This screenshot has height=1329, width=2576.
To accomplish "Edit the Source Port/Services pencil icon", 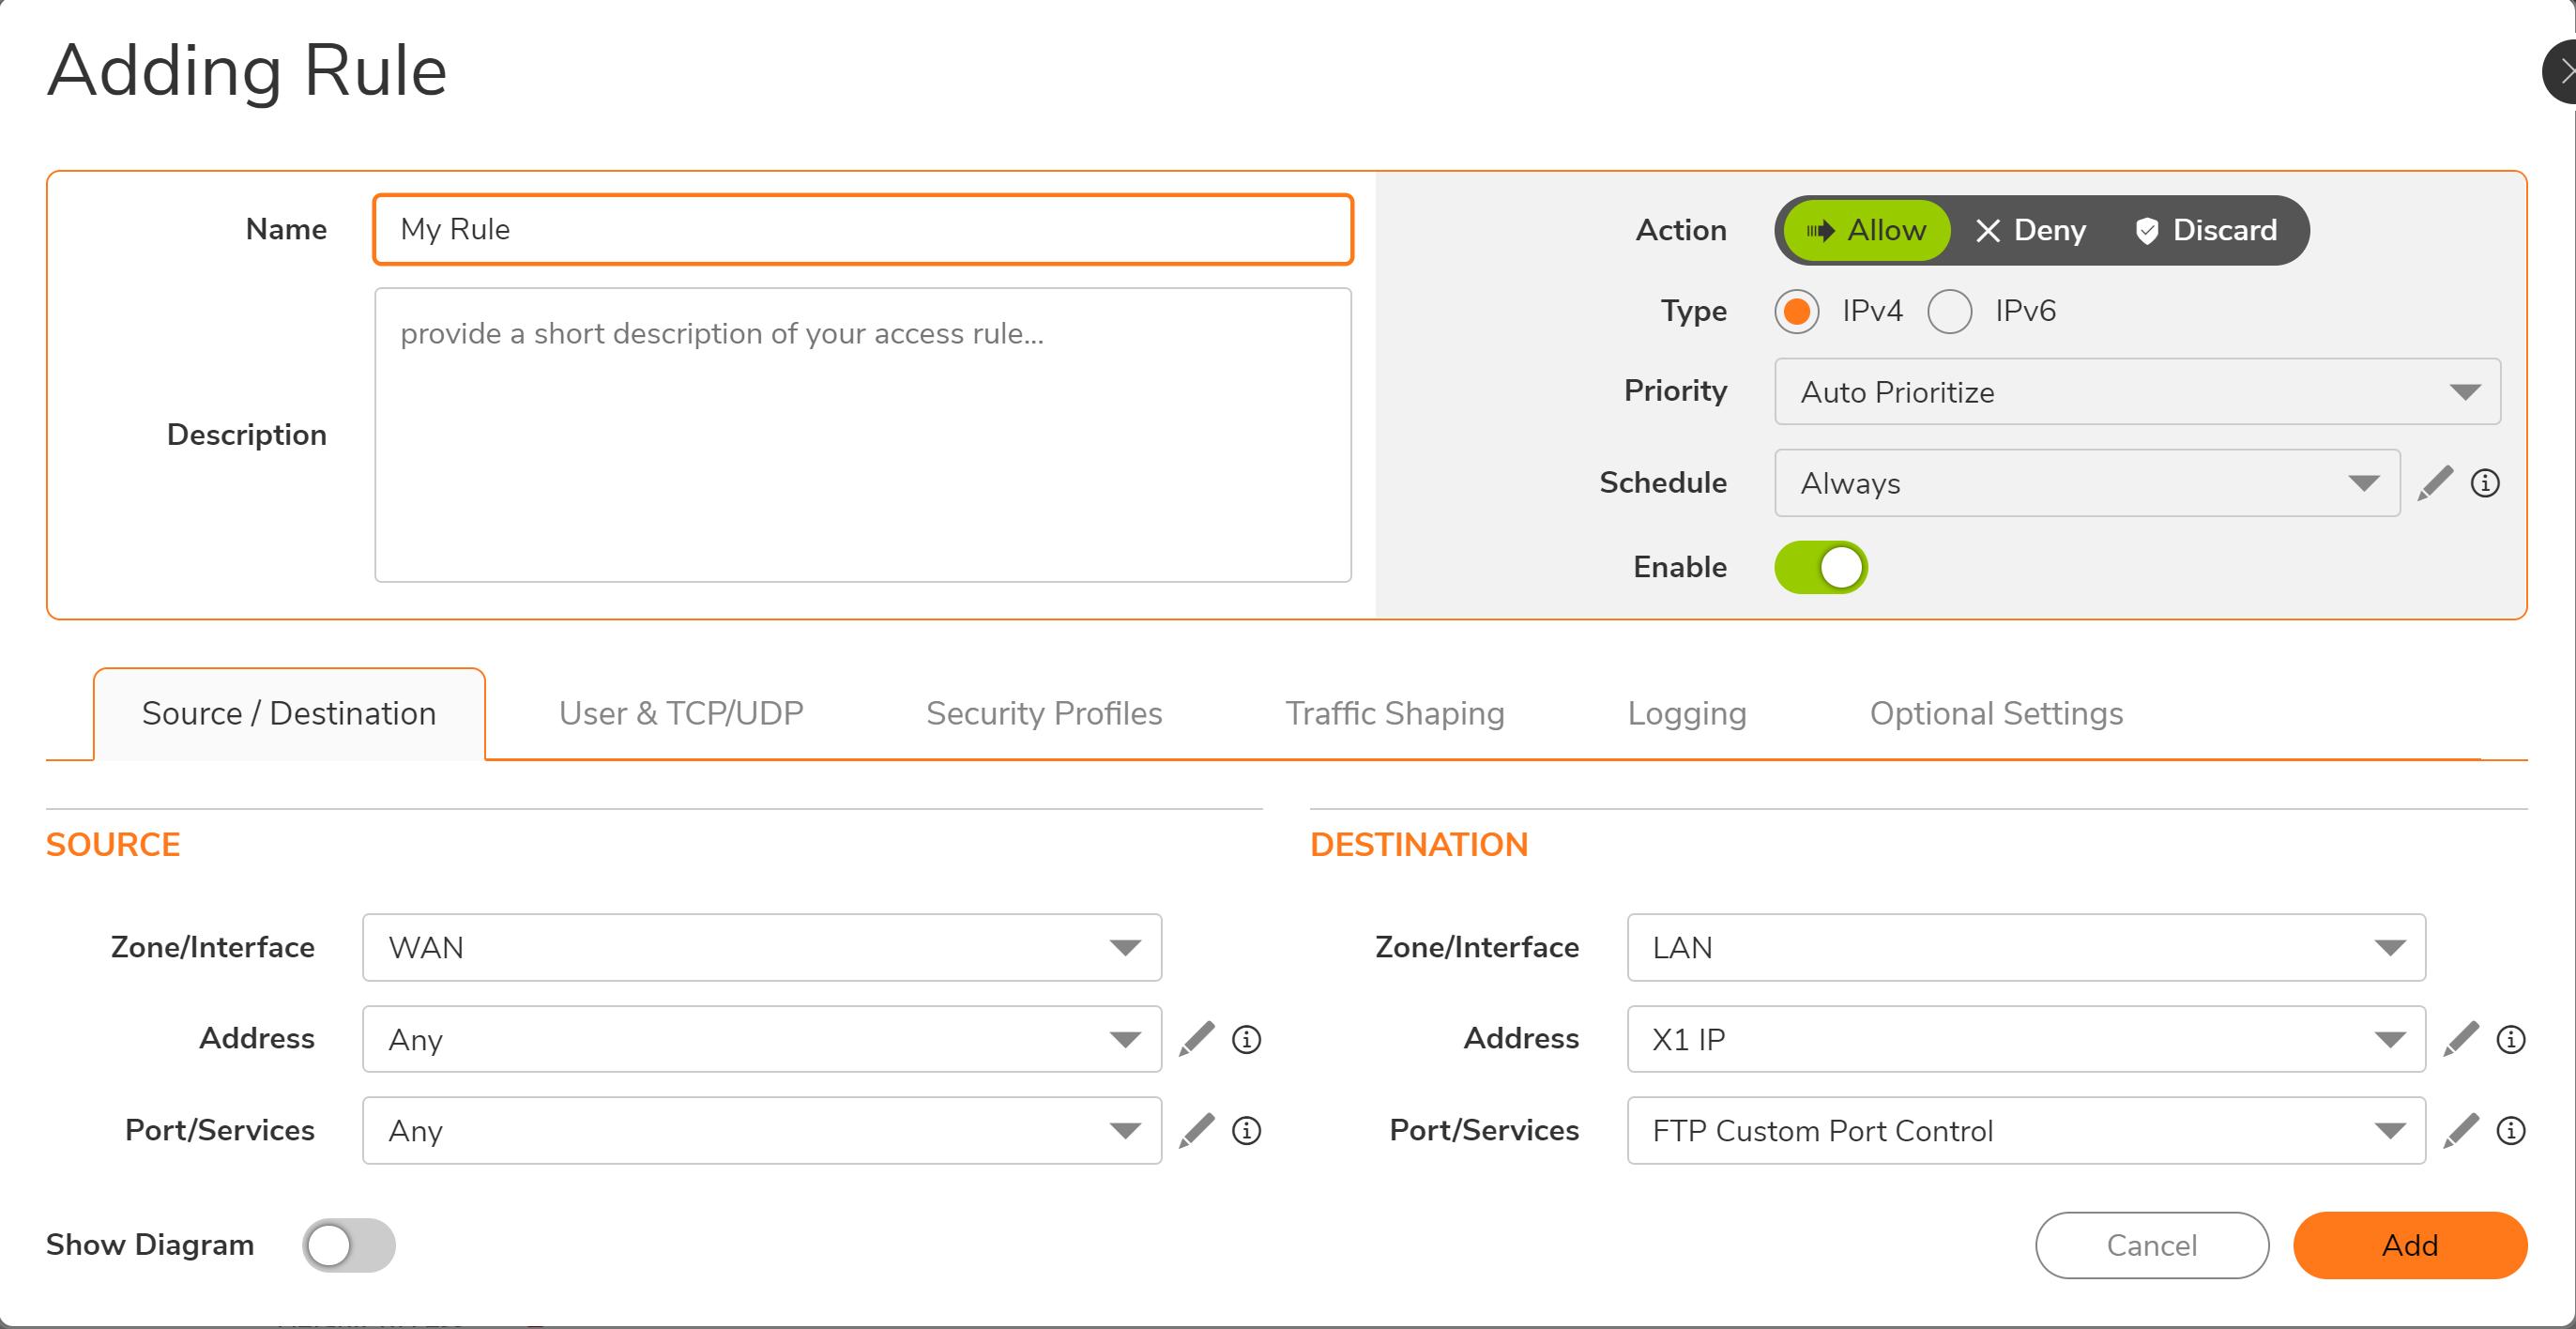I will 1196,1130.
